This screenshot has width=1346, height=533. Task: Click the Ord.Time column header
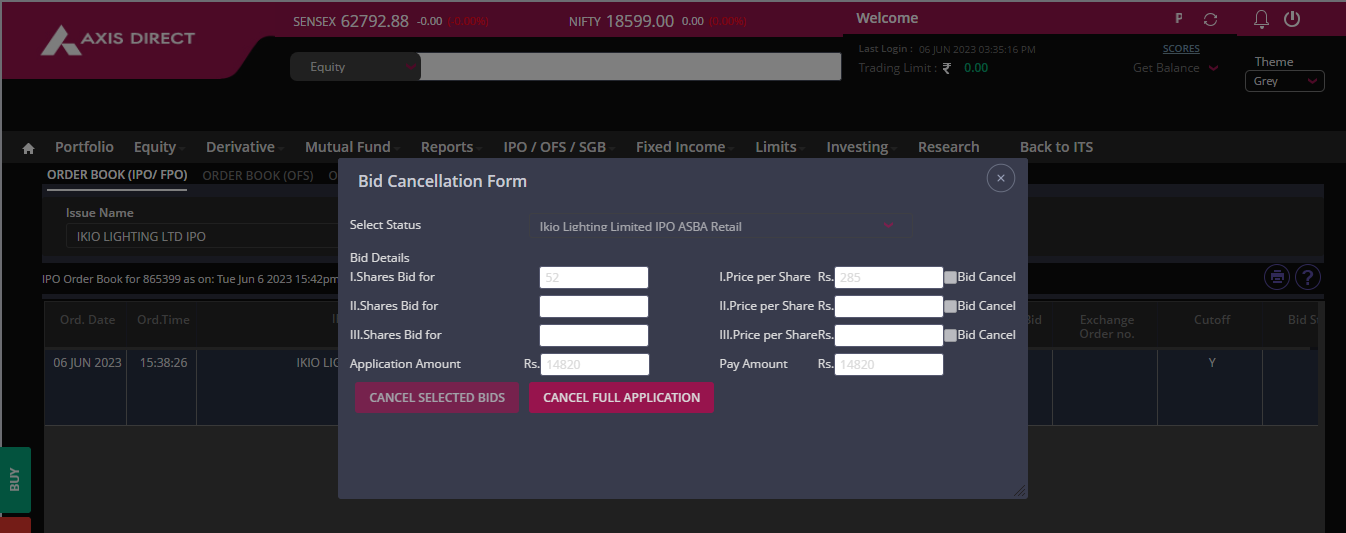coord(163,320)
